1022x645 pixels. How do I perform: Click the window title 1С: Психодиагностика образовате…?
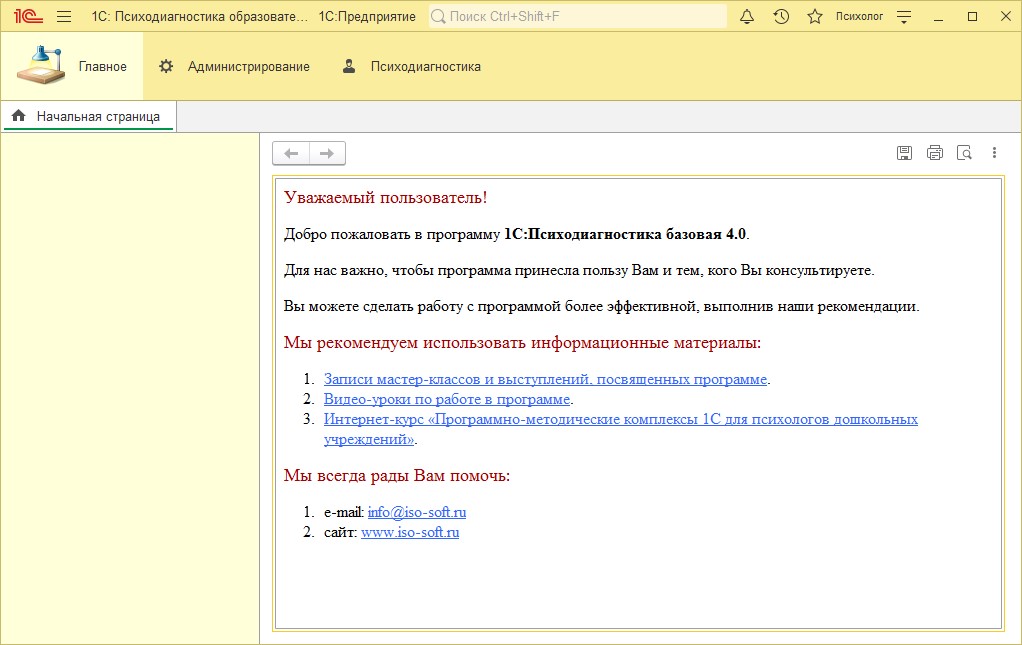199,16
